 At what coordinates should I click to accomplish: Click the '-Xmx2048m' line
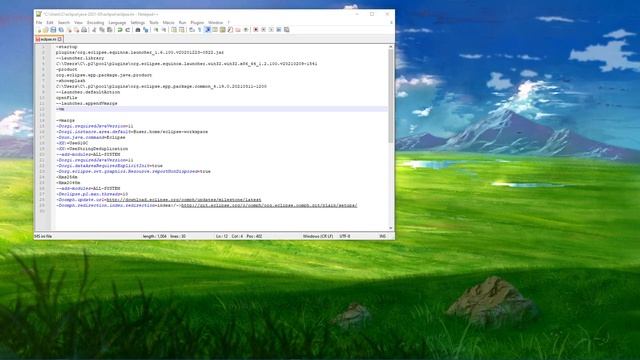click(68, 183)
